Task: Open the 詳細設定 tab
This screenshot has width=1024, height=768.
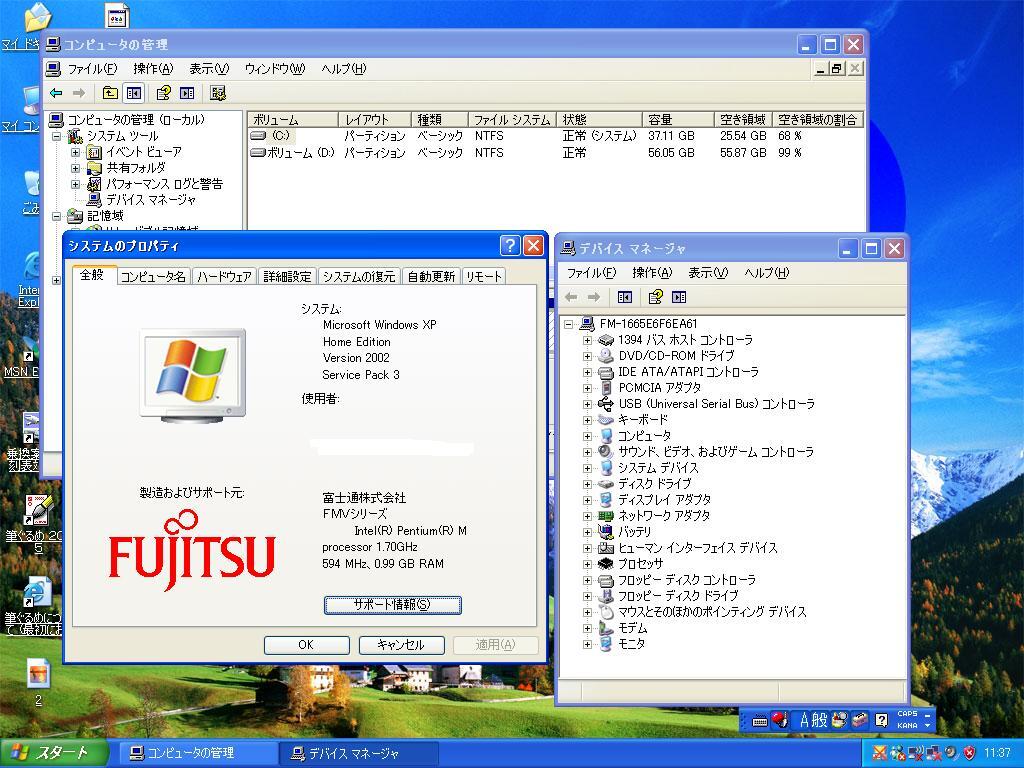Action: (287, 277)
